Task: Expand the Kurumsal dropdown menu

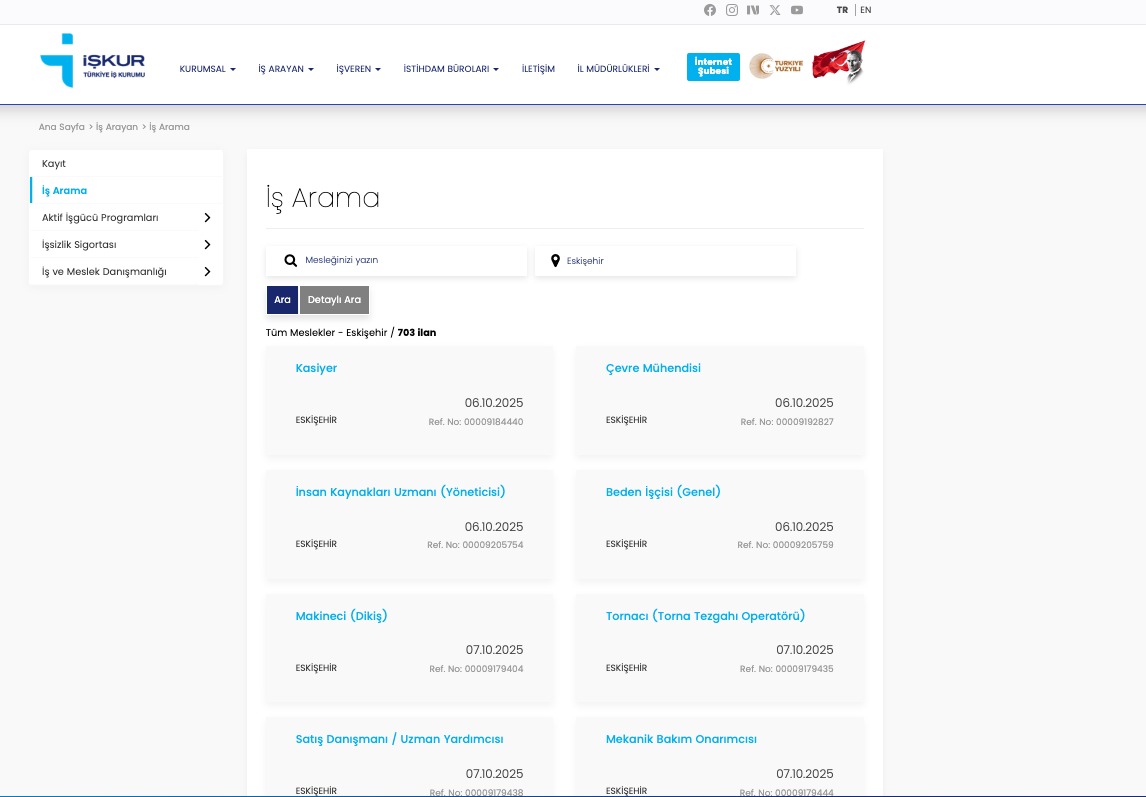Action: click(x=207, y=69)
